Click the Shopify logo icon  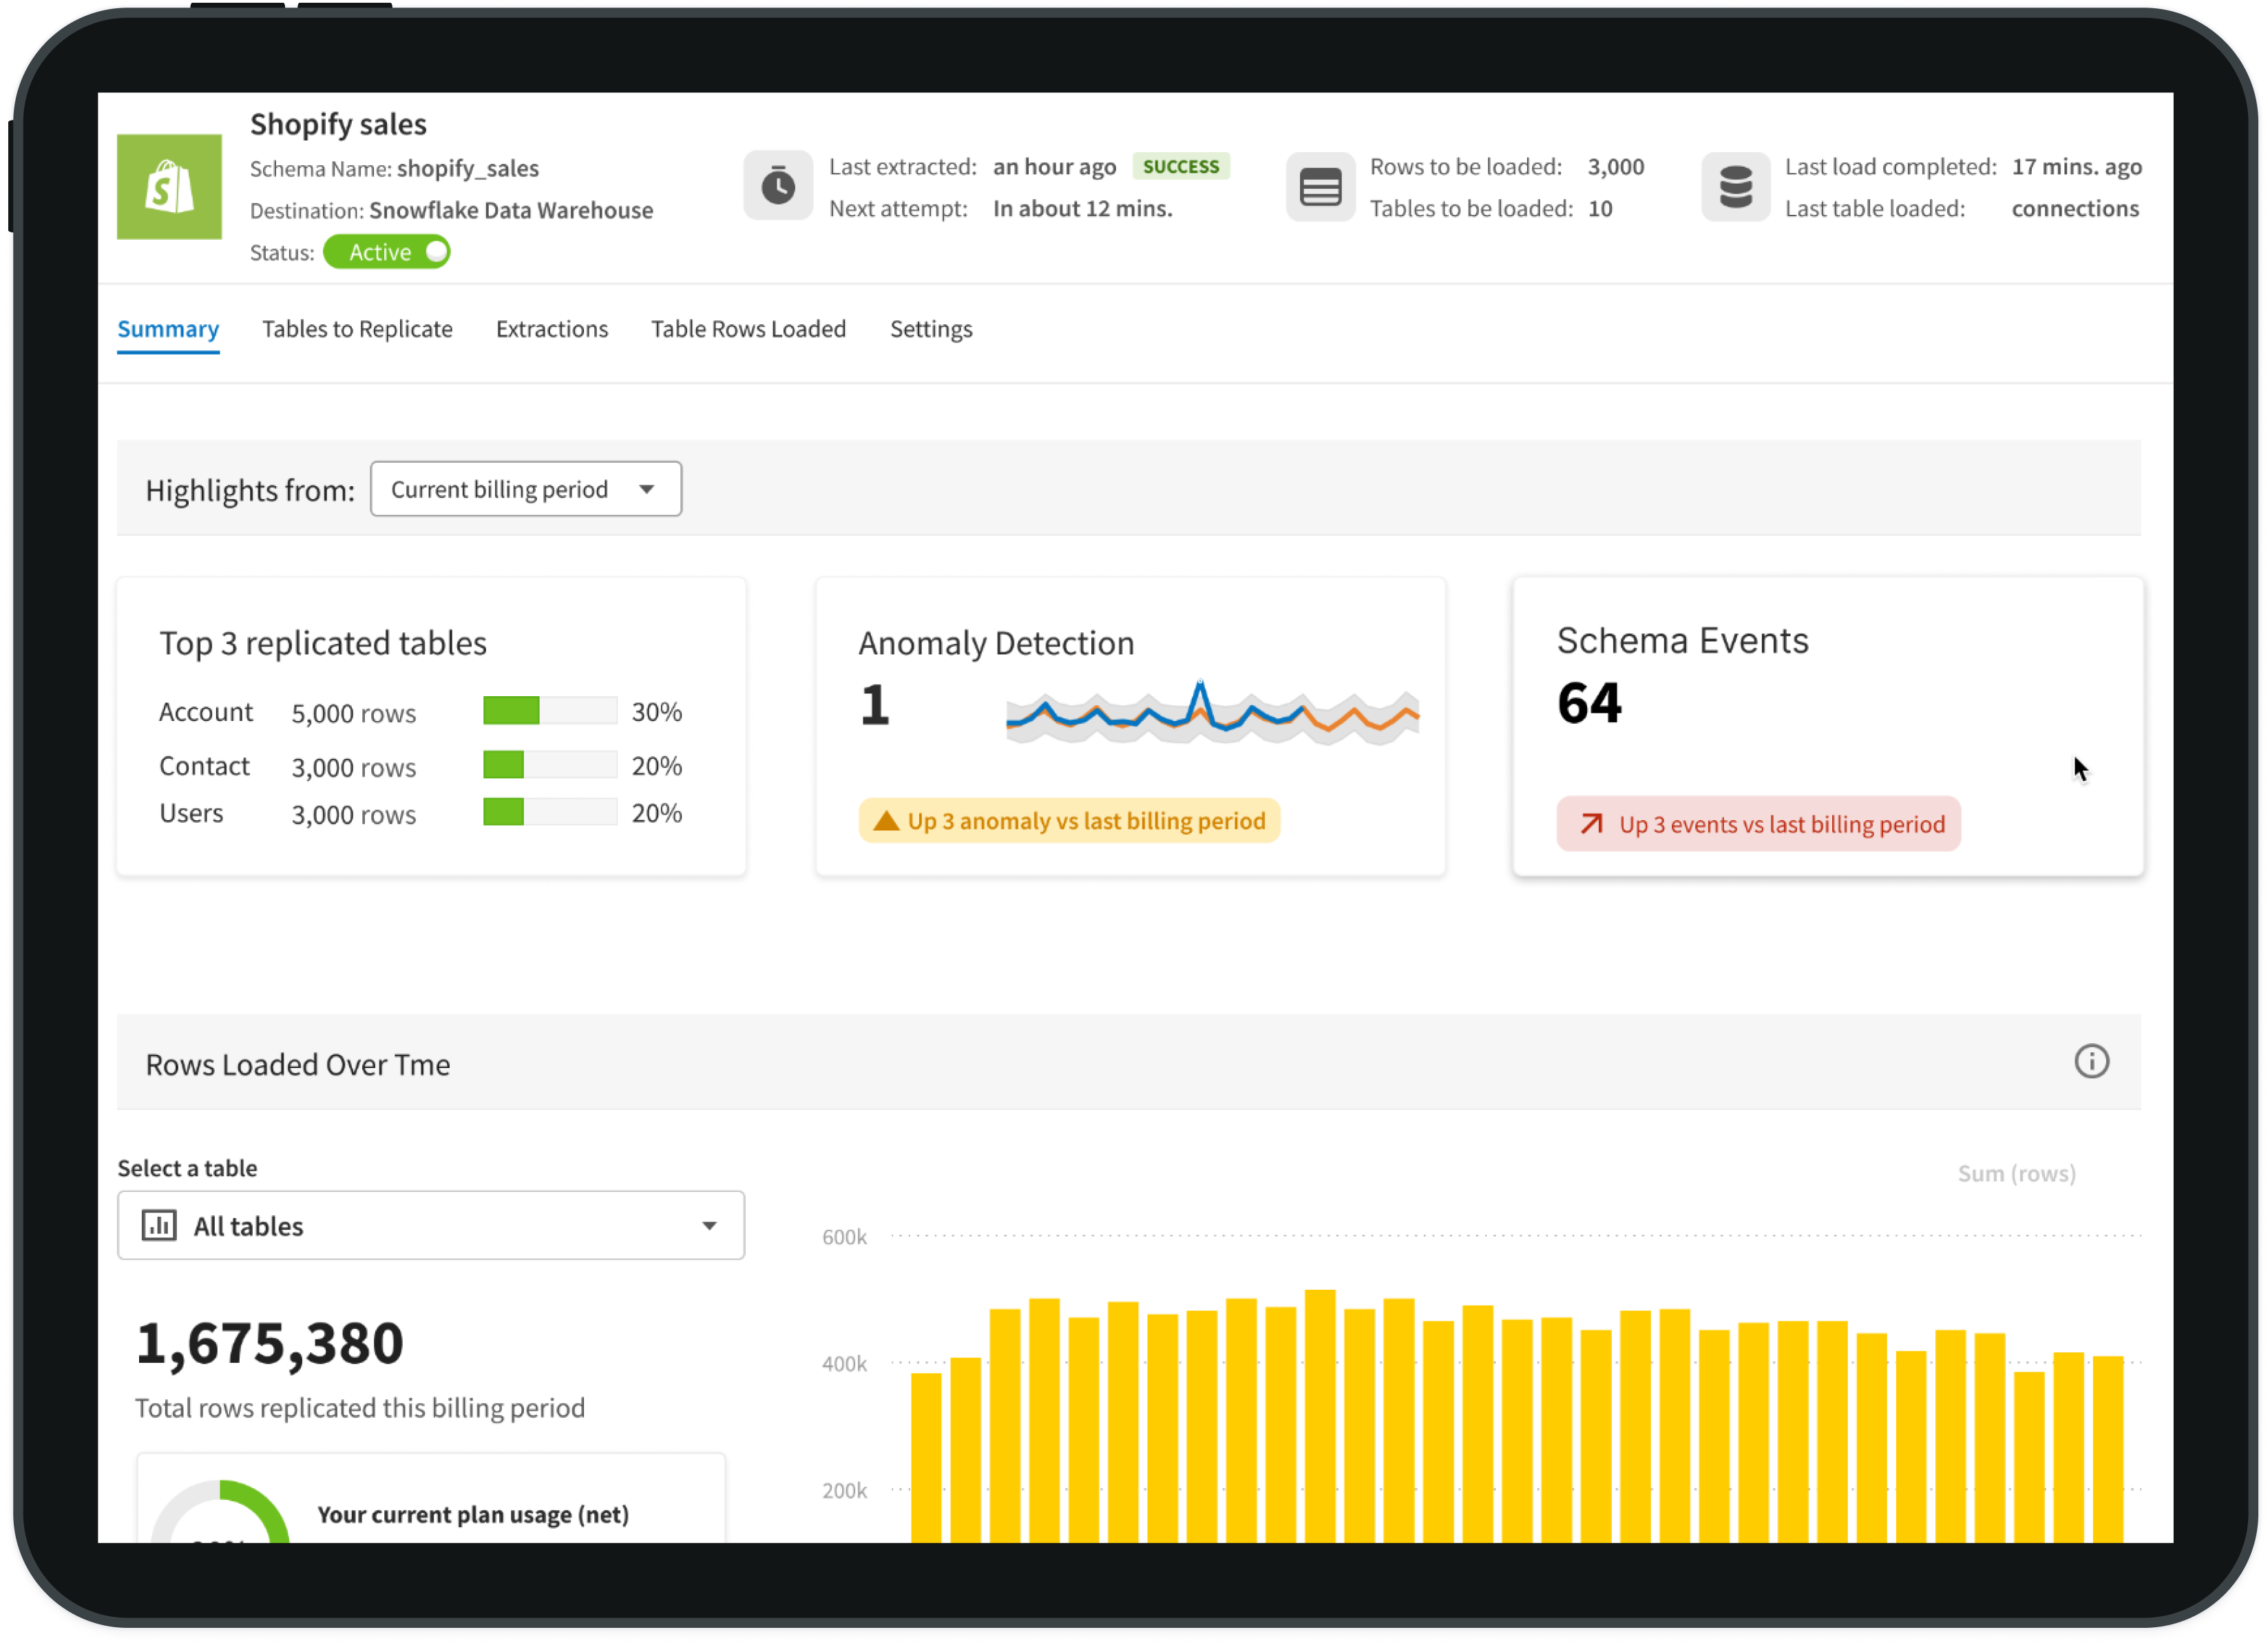coord(169,187)
